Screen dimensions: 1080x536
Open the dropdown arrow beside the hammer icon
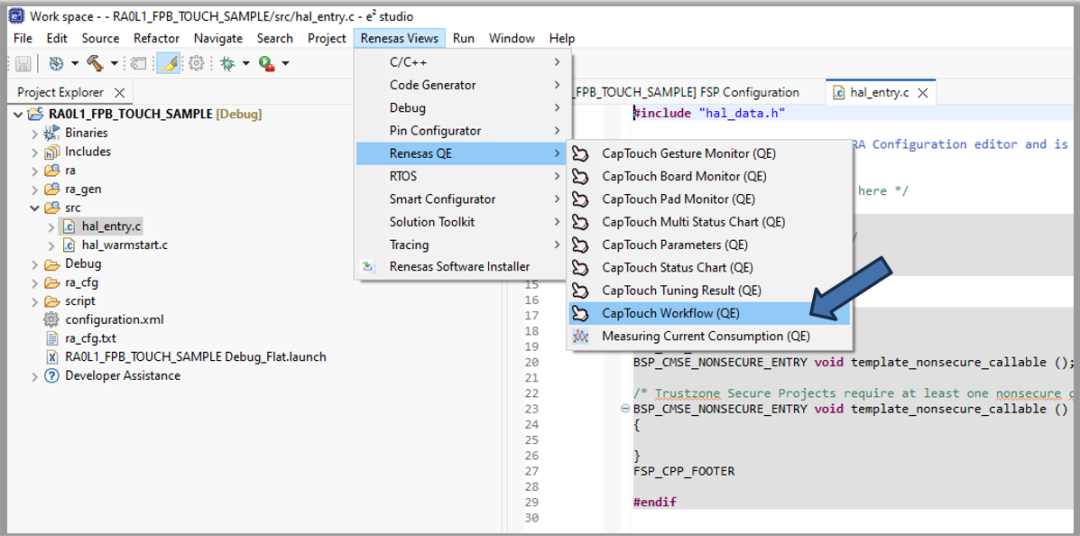113,64
